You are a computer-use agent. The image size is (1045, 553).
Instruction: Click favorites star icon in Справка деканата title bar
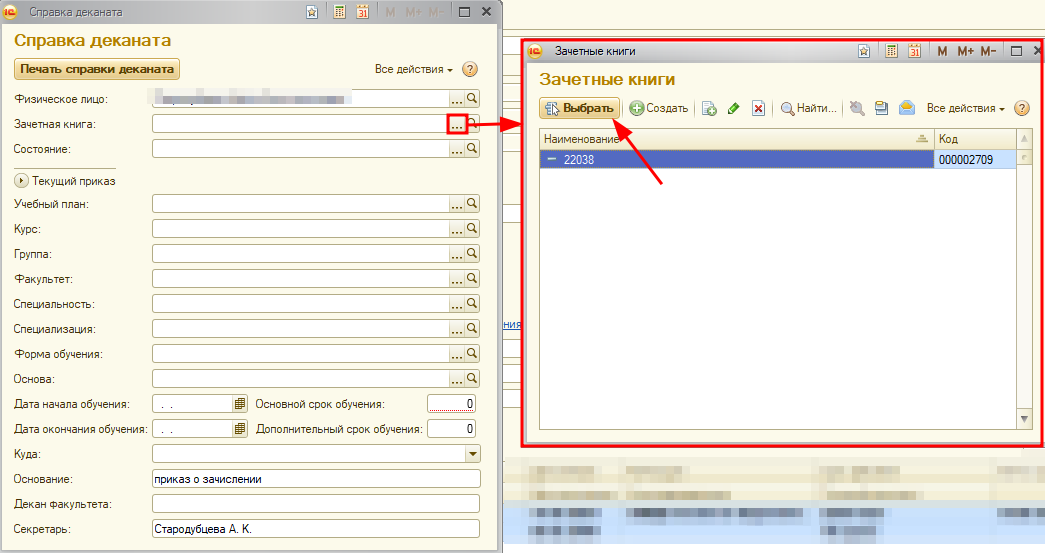(313, 12)
